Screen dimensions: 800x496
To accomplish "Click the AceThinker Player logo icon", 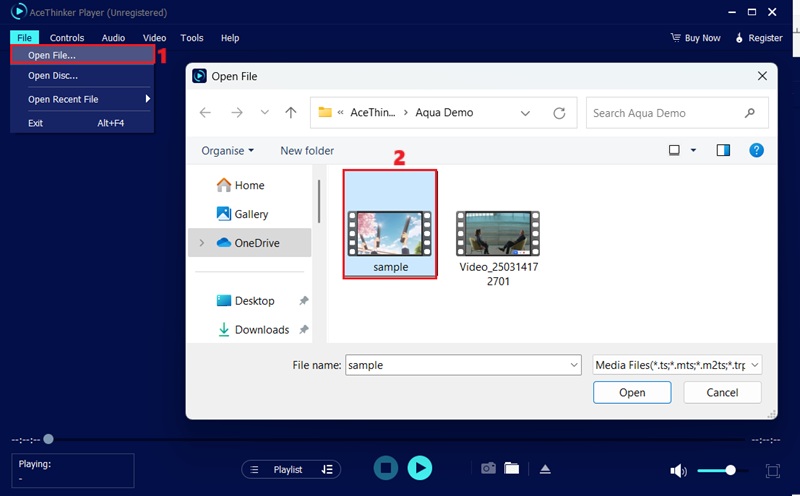I will (x=18, y=11).
